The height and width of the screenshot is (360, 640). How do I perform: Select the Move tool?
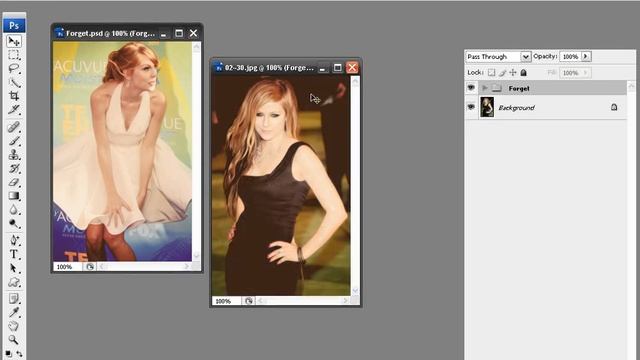coord(14,41)
